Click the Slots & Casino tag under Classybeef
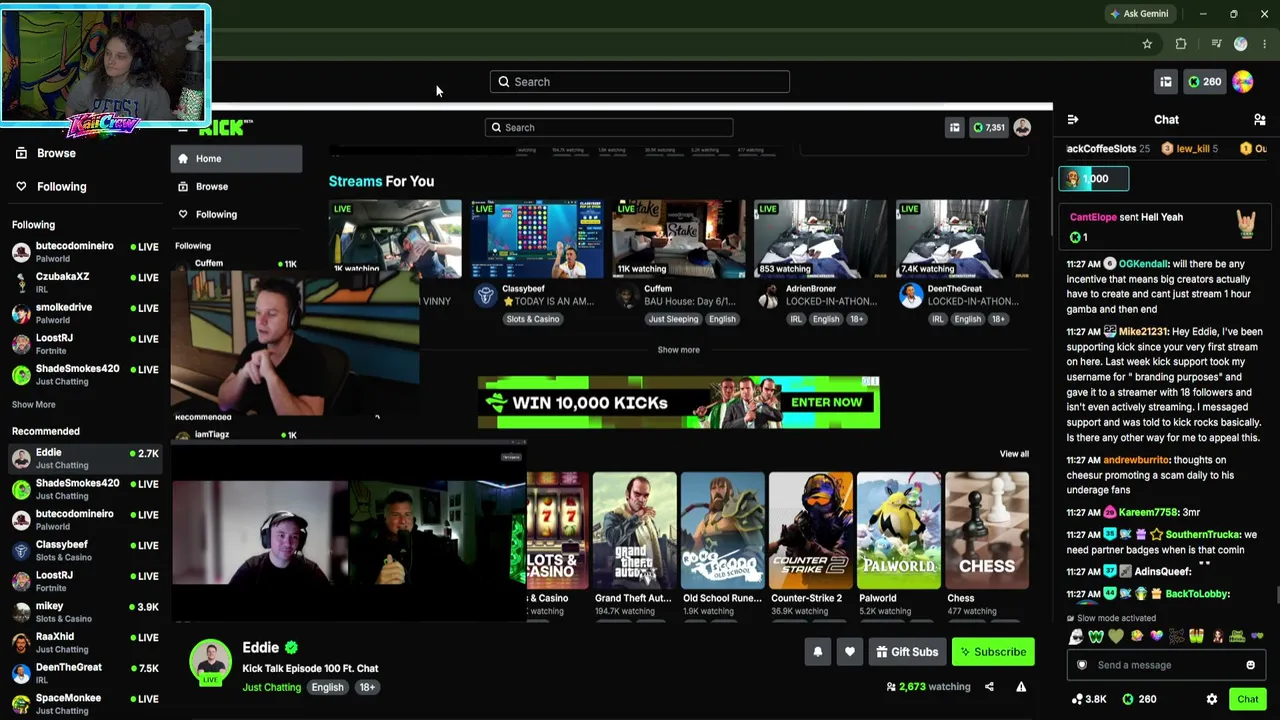This screenshot has height=720, width=1280. [532, 319]
